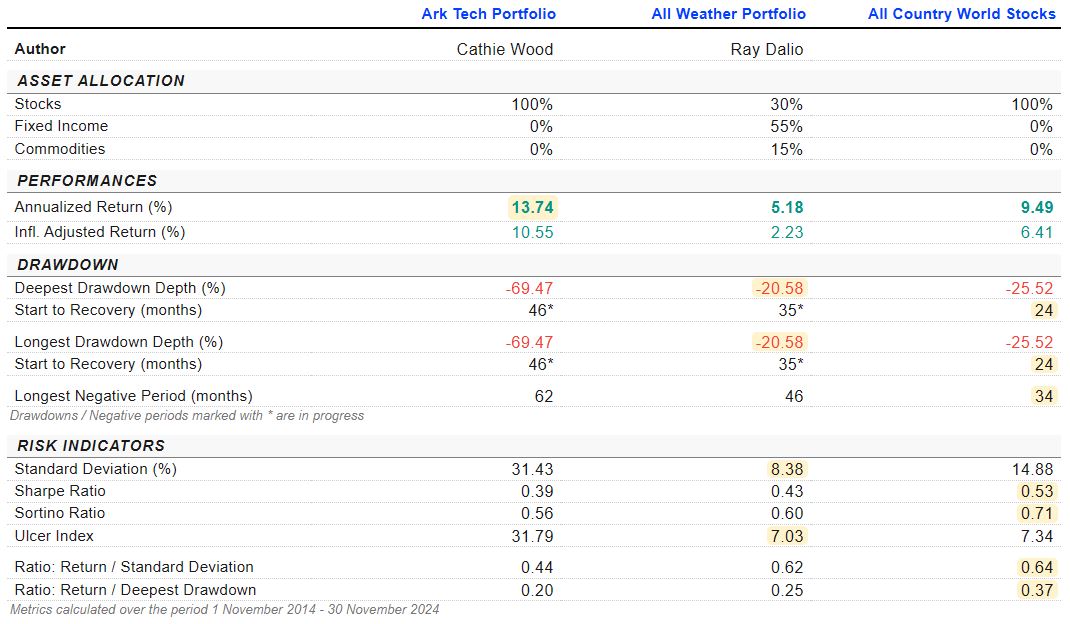Select All Weather's 15% Commodities value

(787, 150)
